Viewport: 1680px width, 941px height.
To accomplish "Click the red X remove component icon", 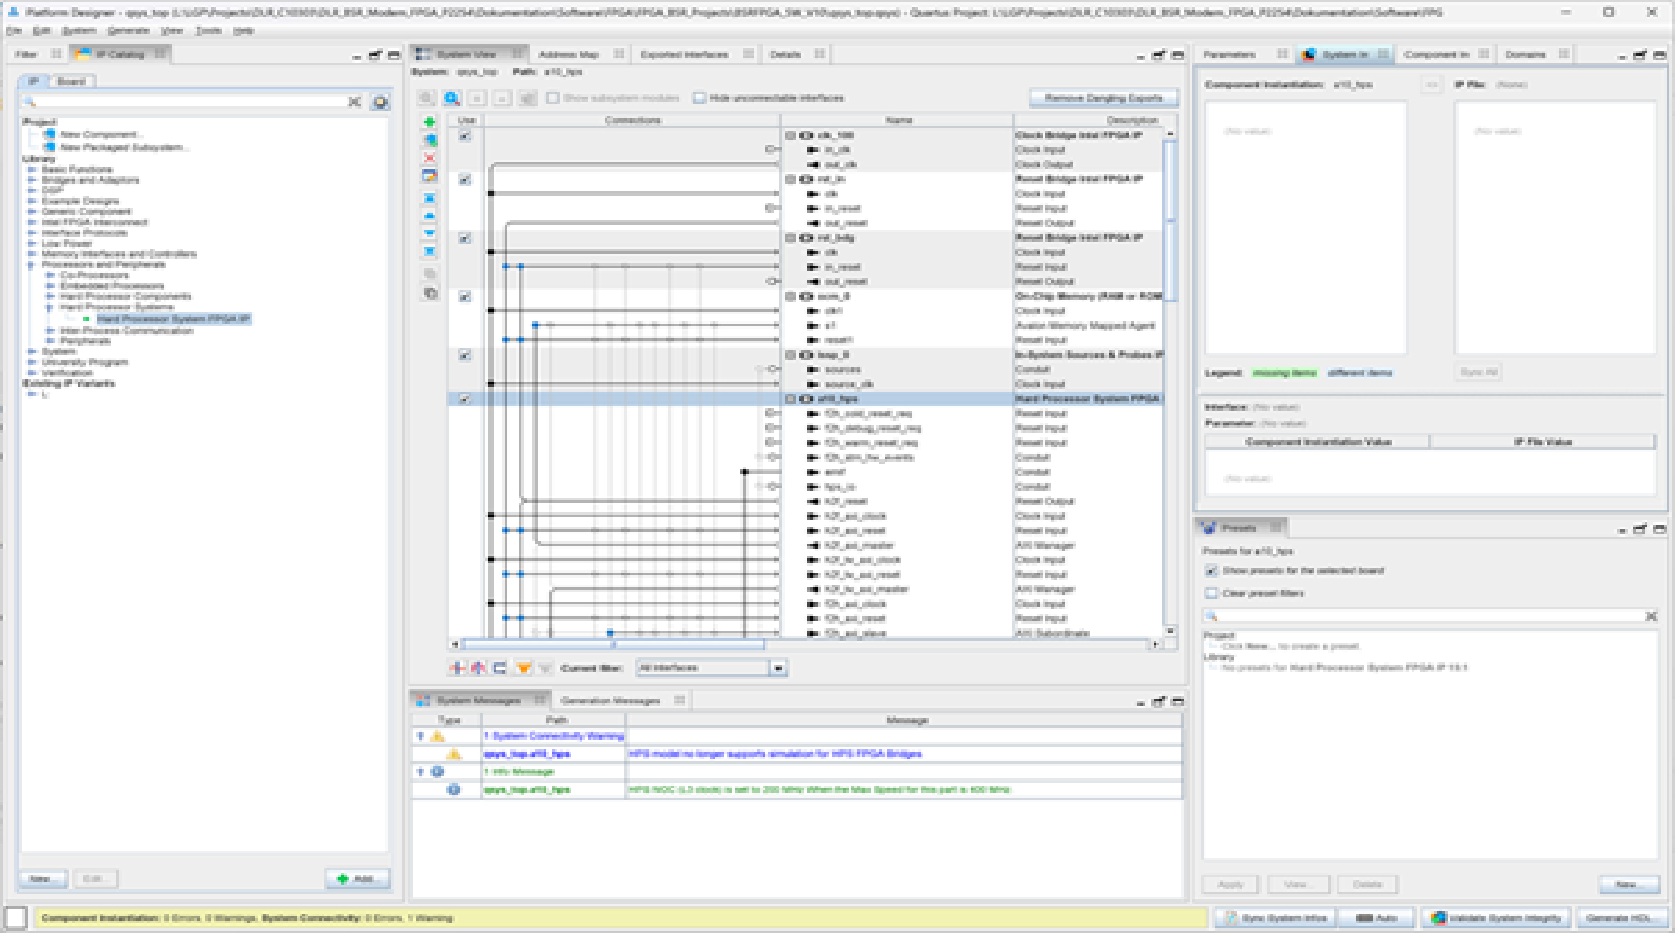I will pyautogui.click(x=430, y=158).
